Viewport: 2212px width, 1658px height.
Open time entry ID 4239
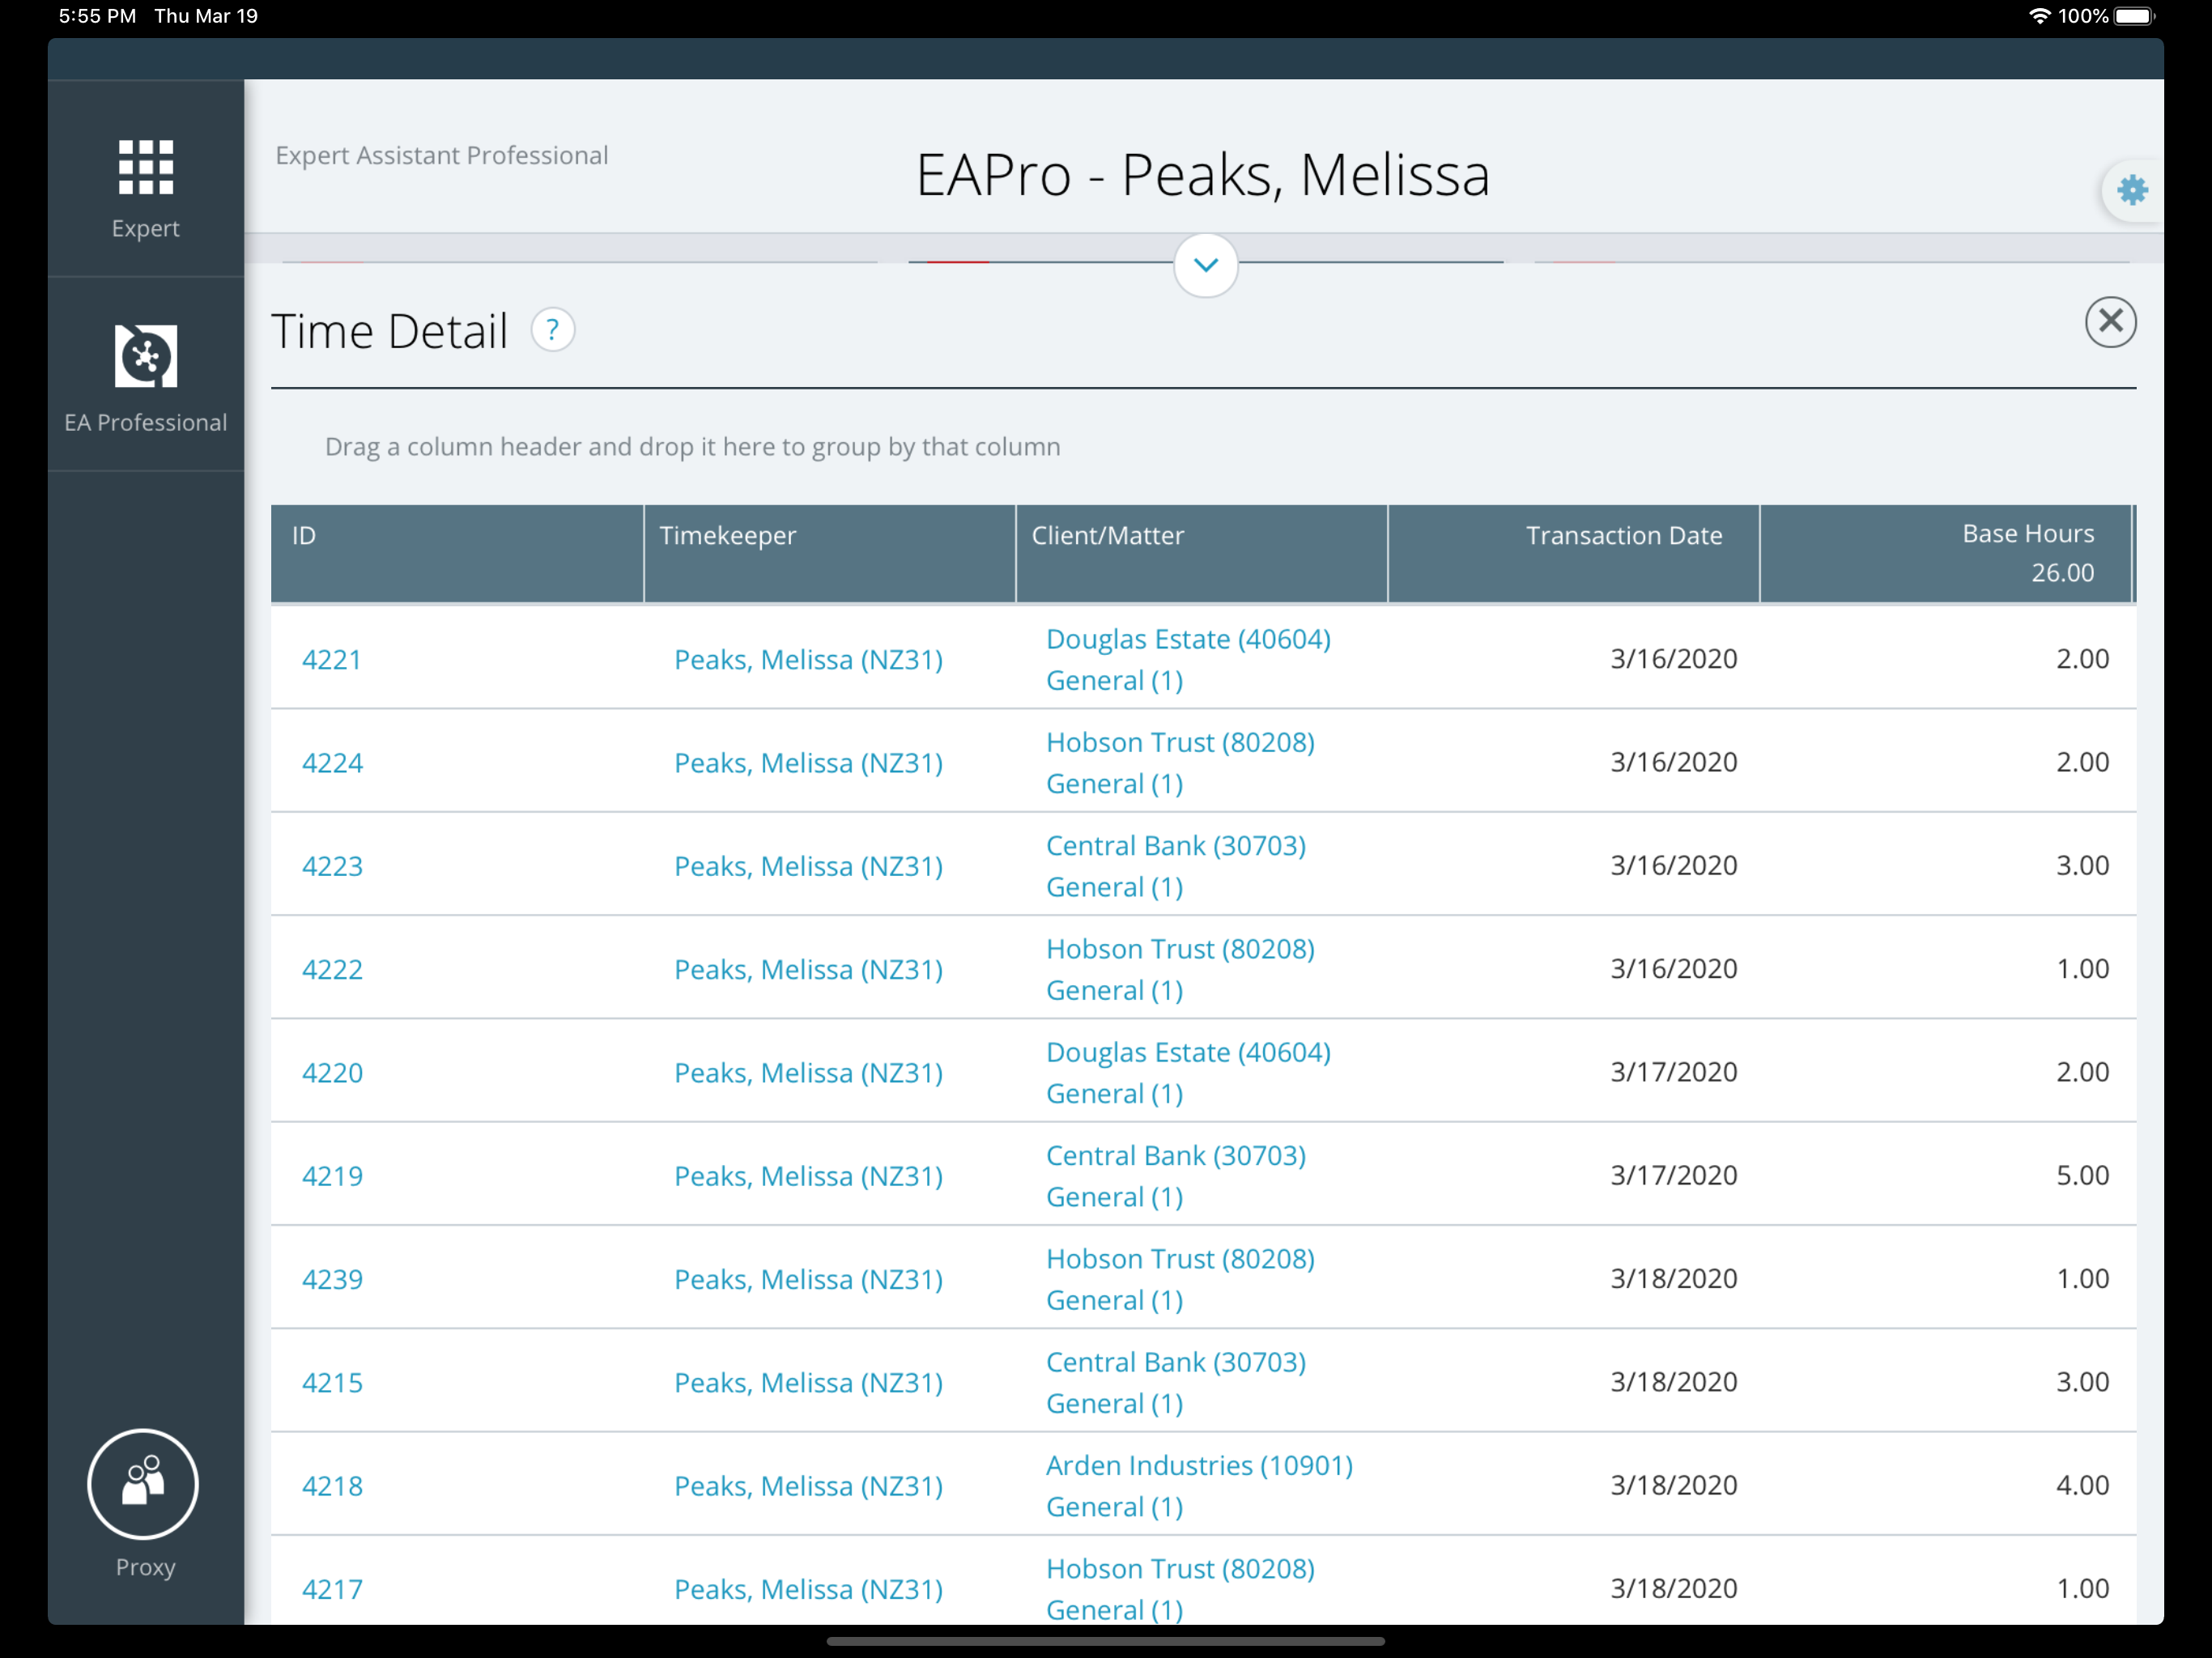pyautogui.click(x=332, y=1279)
